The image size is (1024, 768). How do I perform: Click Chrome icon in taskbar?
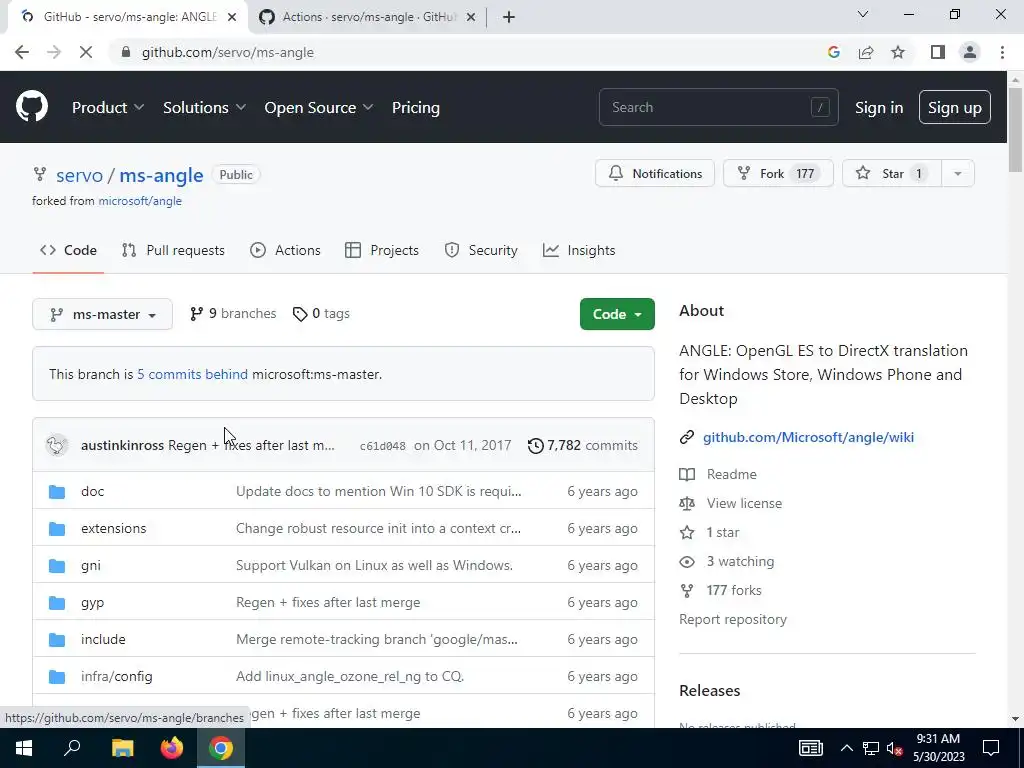(x=221, y=748)
